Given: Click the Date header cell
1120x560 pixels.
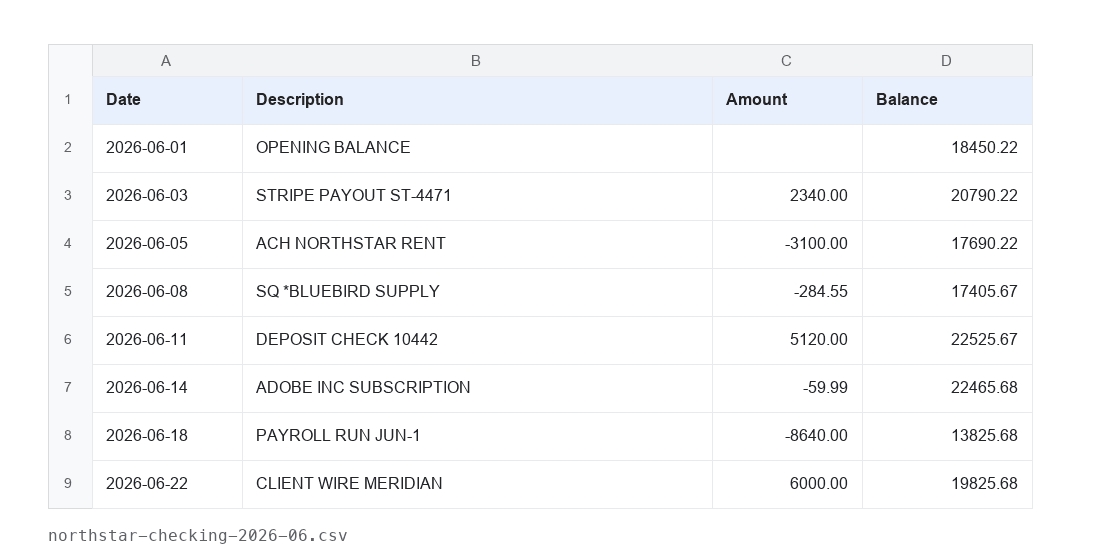Looking at the screenshot, I should [x=167, y=101].
